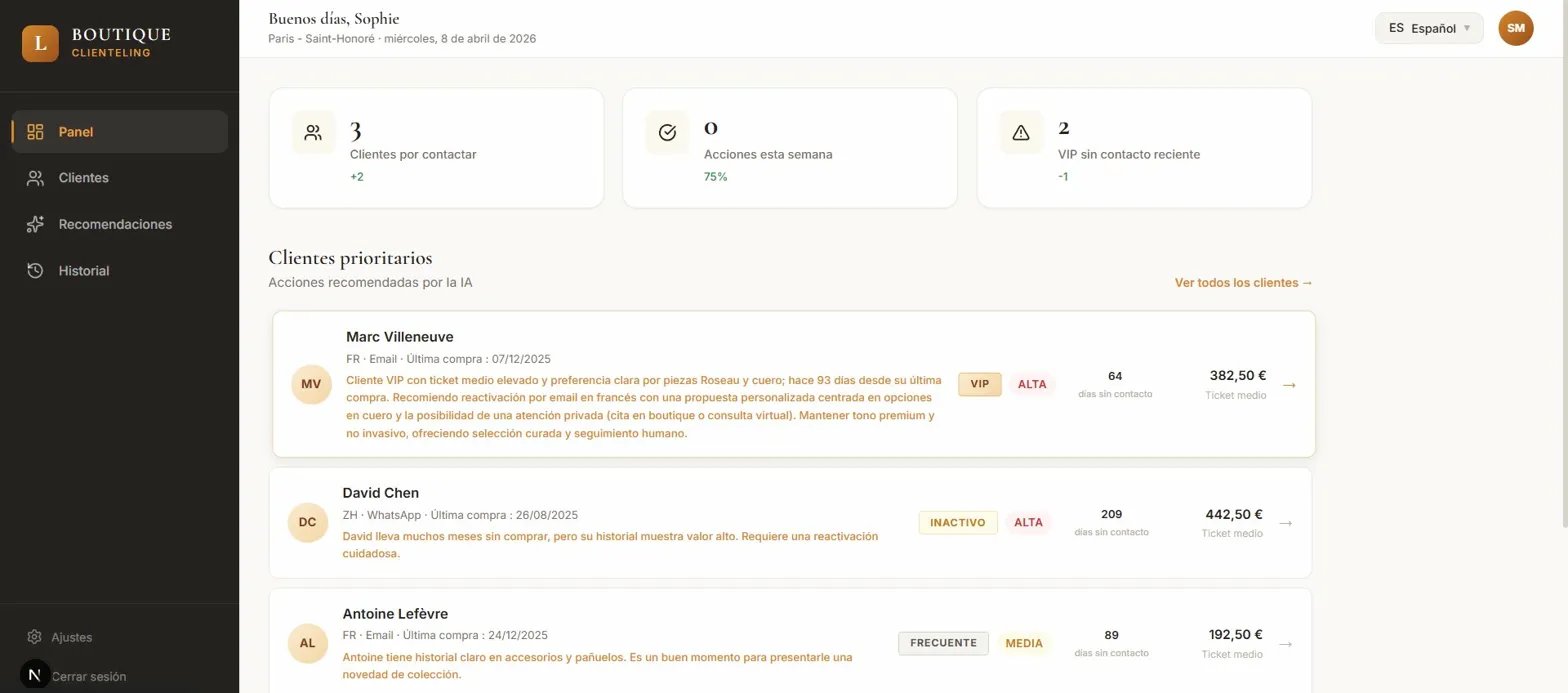Expand the language selector chevron

[x=1465, y=28]
